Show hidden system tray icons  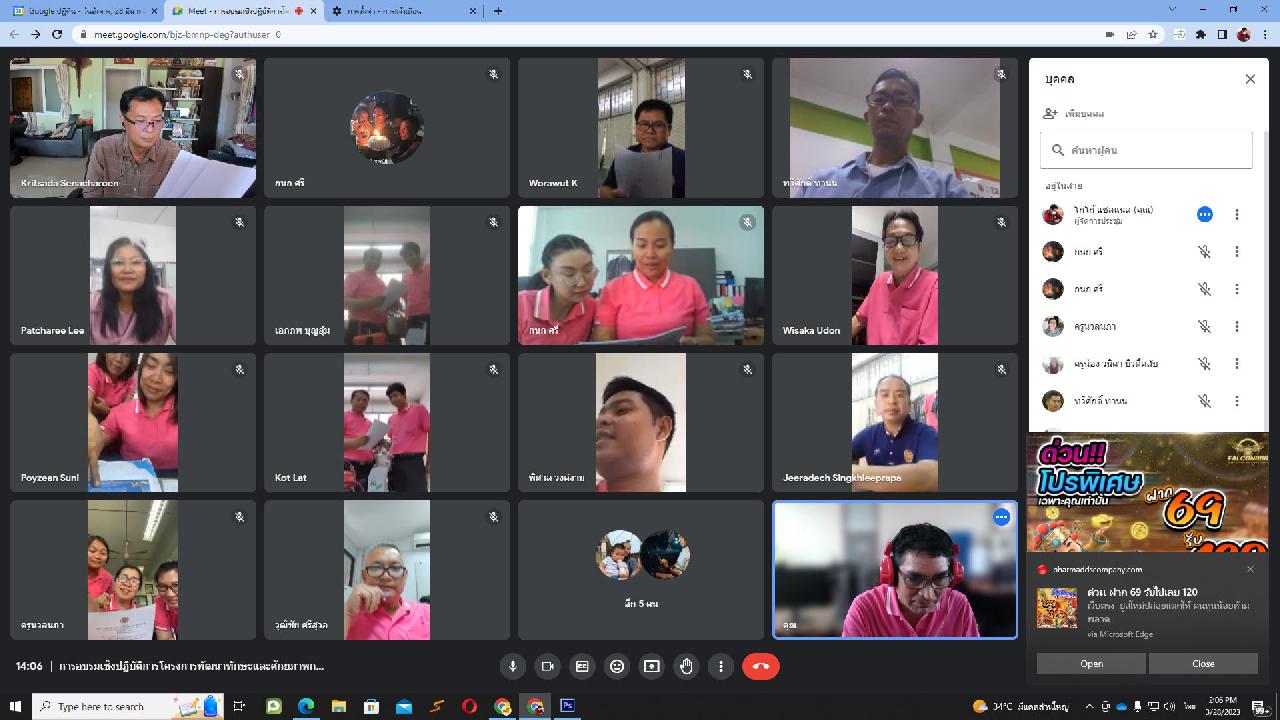tap(1092, 707)
